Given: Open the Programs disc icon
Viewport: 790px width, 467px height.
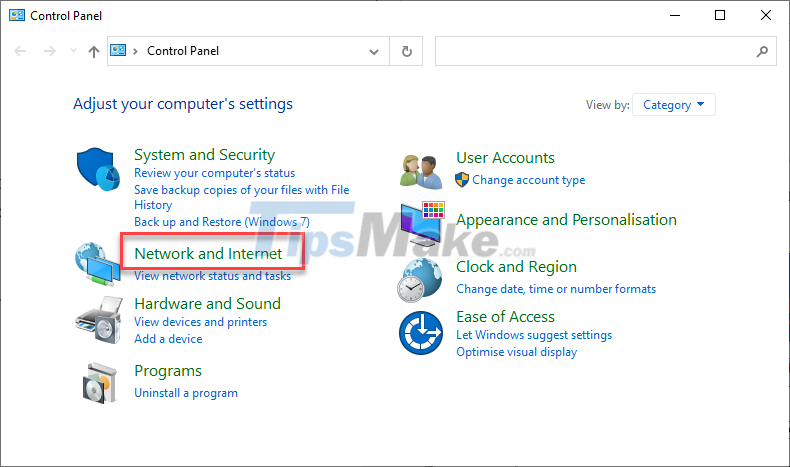Looking at the screenshot, I should pos(100,382).
